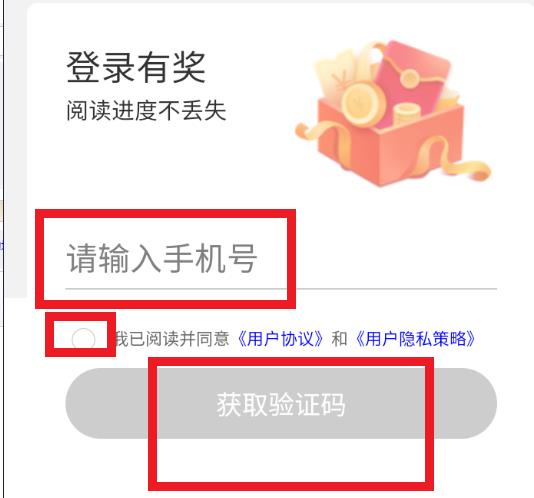Click the small stack of gold coins
Screen dimensions: 534x498
click(407, 116)
